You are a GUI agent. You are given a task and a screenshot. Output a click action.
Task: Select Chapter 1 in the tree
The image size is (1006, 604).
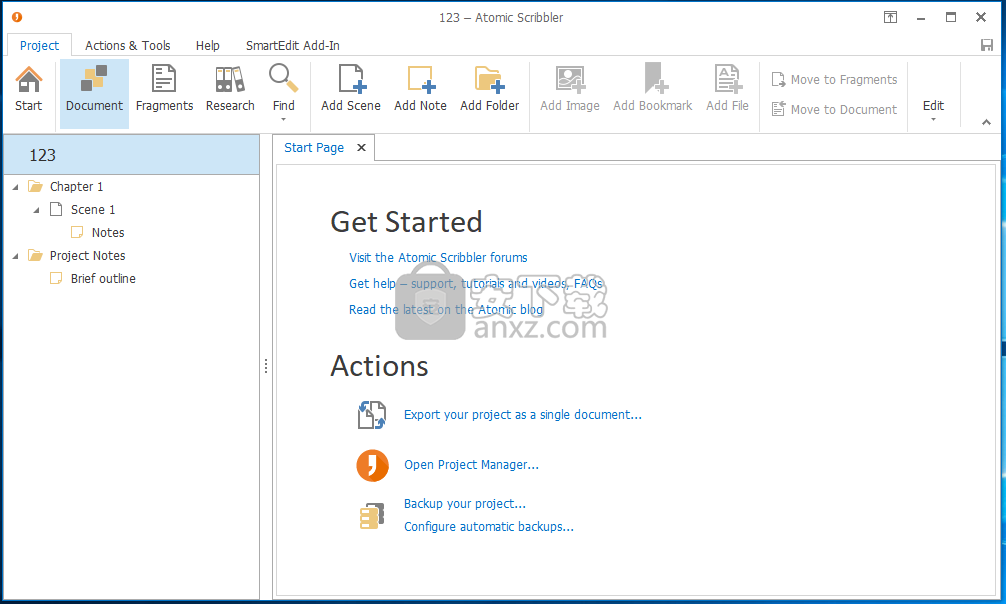[x=76, y=187]
